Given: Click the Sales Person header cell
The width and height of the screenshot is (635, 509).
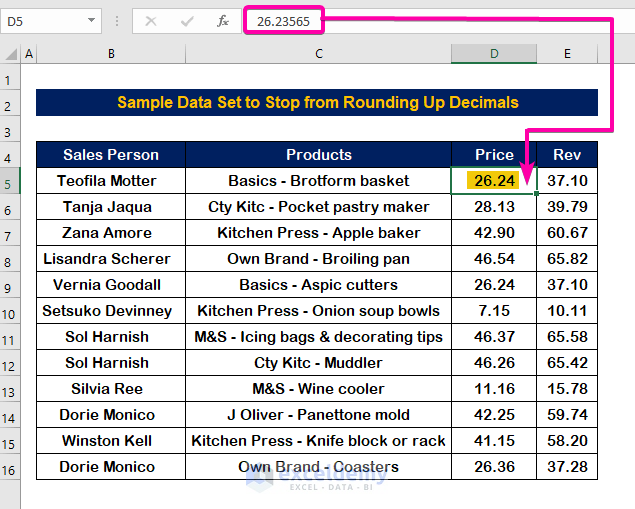Looking at the screenshot, I should 111,155.
